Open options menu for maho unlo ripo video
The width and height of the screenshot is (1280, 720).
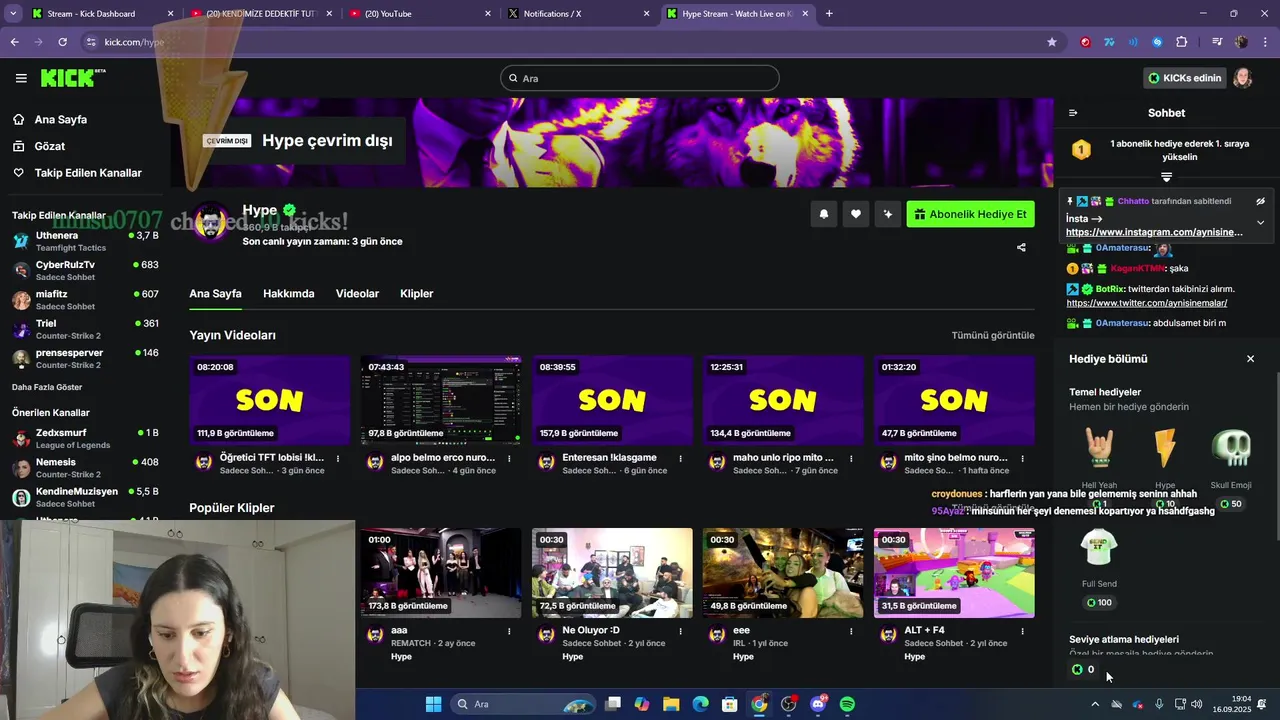click(851, 459)
